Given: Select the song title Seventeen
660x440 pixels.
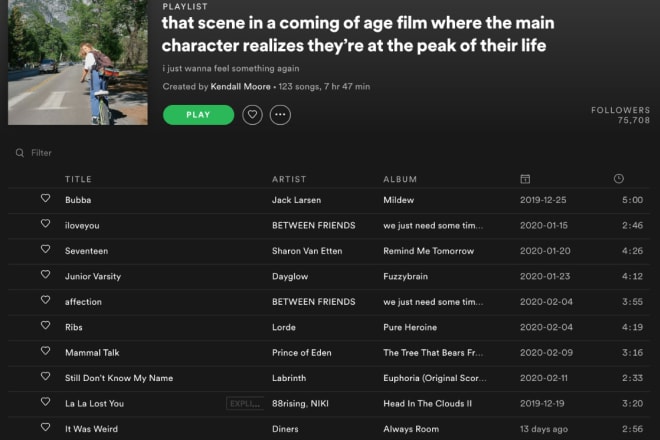Looking at the screenshot, I should (86, 251).
